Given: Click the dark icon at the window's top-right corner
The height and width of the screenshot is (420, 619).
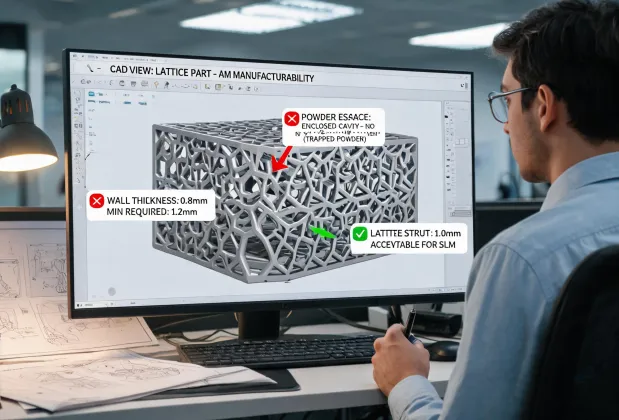Looking at the screenshot, I should 464,86.
